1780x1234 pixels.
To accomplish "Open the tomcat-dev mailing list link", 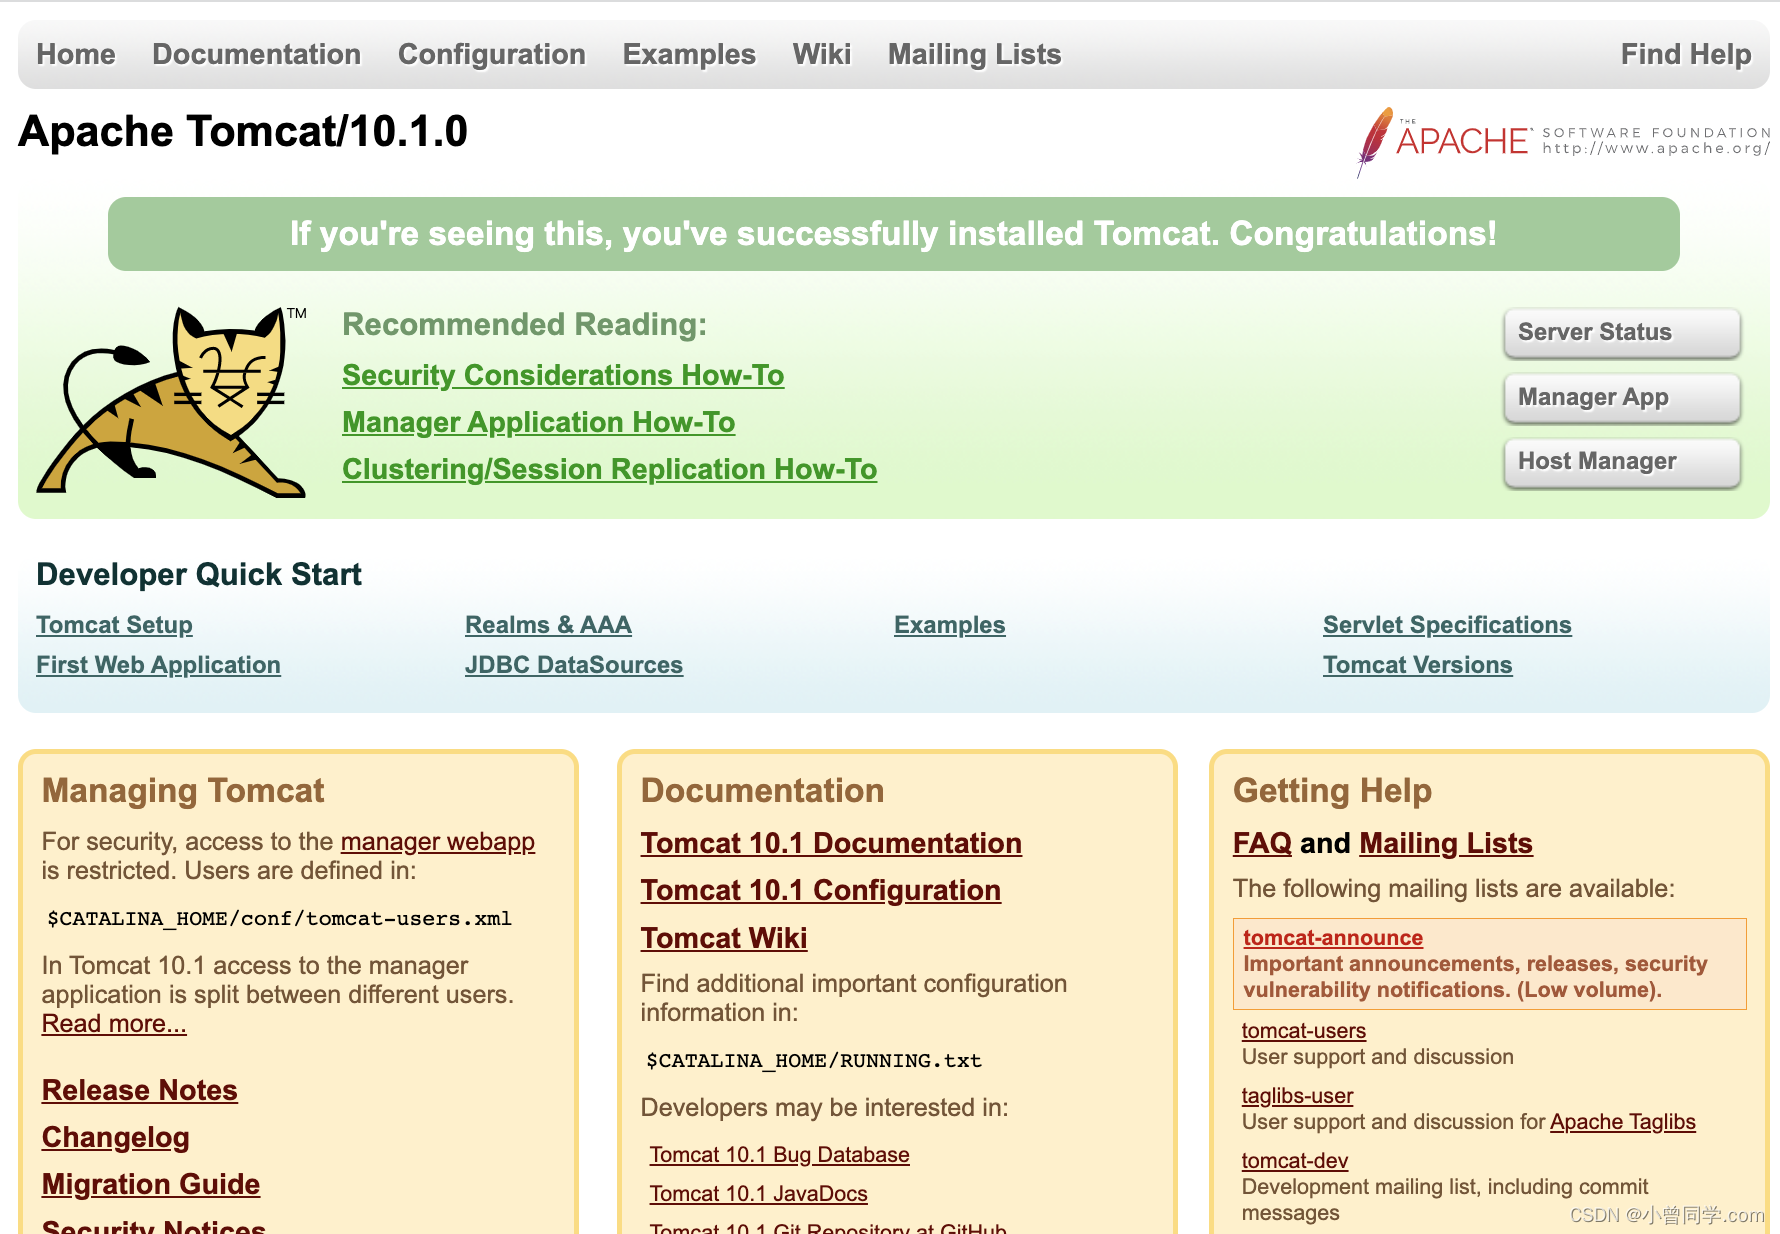I will (1295, 1161).
